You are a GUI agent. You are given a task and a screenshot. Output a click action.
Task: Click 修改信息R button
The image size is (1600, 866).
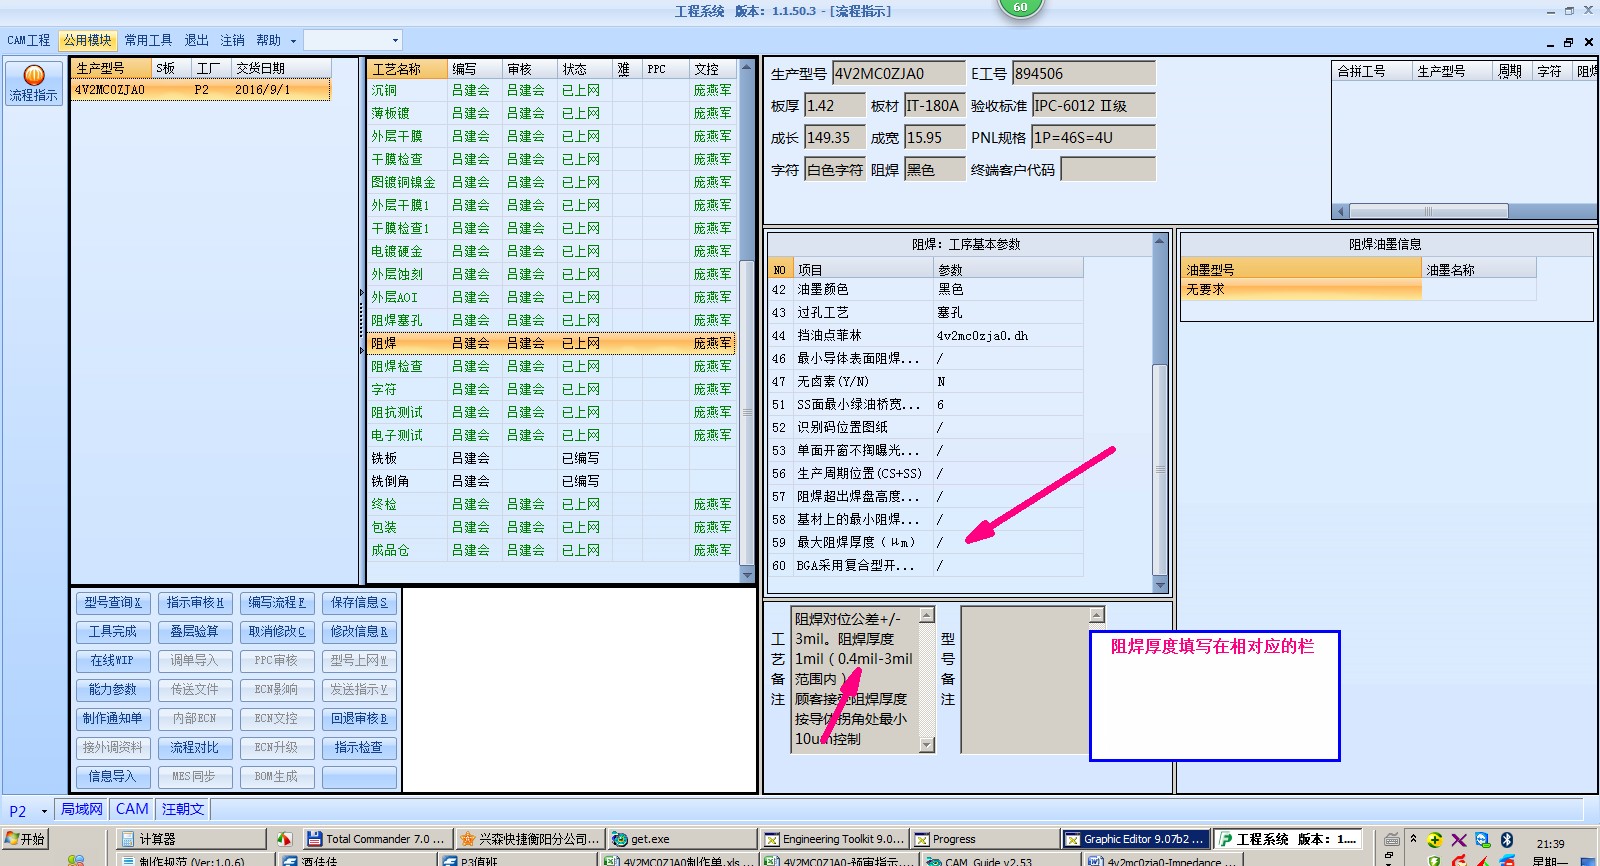tap(359, 632)
